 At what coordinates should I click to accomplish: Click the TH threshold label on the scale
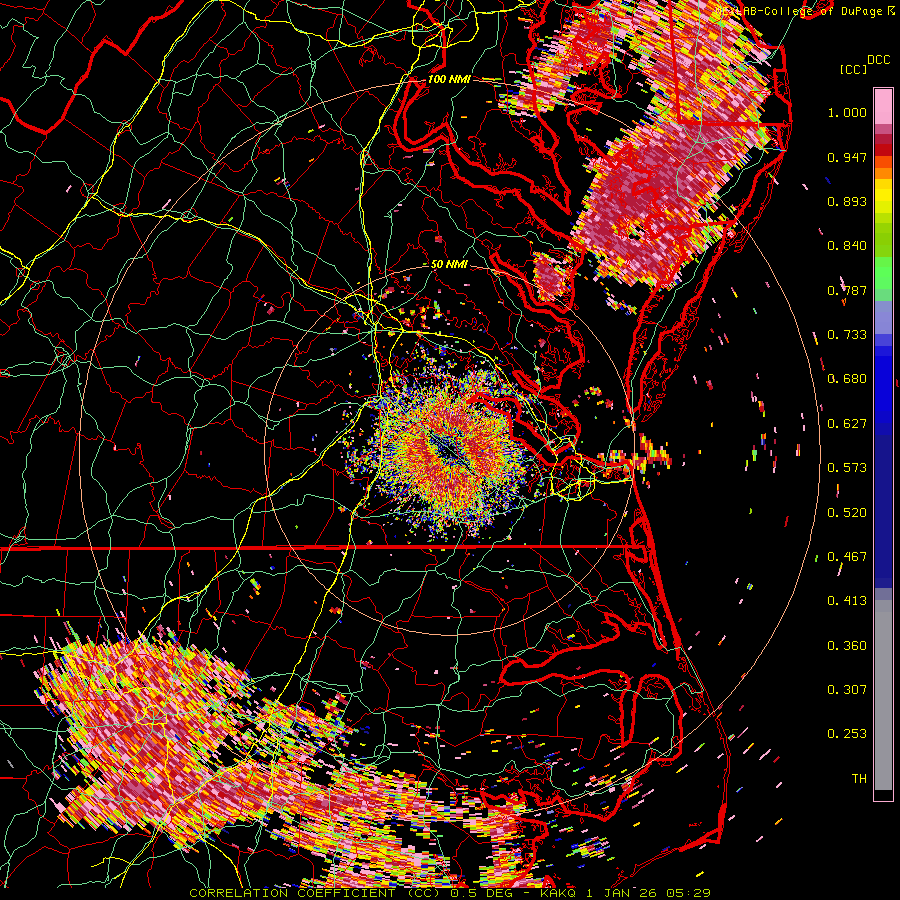tap(859, 779)
